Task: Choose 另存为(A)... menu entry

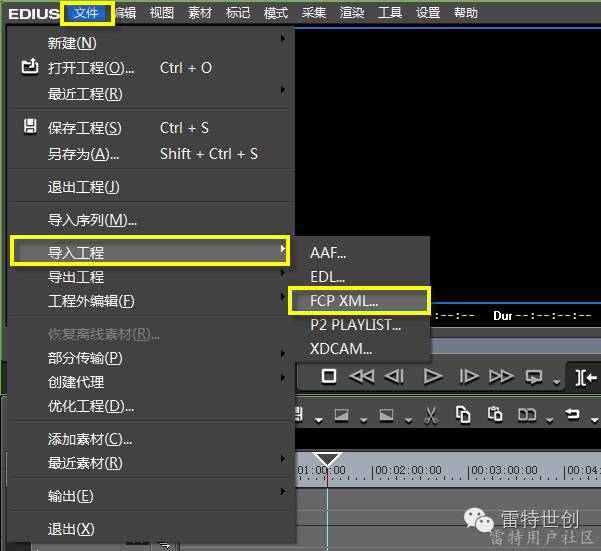Action: click(x=151, y=154)
